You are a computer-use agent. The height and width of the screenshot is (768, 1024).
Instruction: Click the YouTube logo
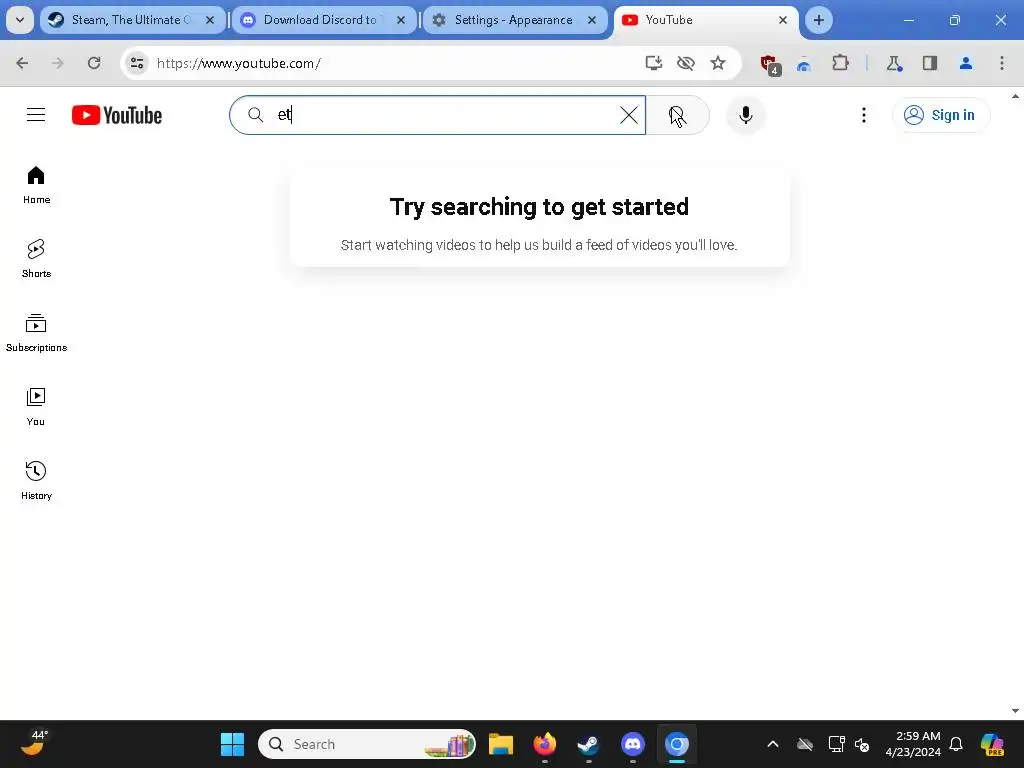pos(117,115)
